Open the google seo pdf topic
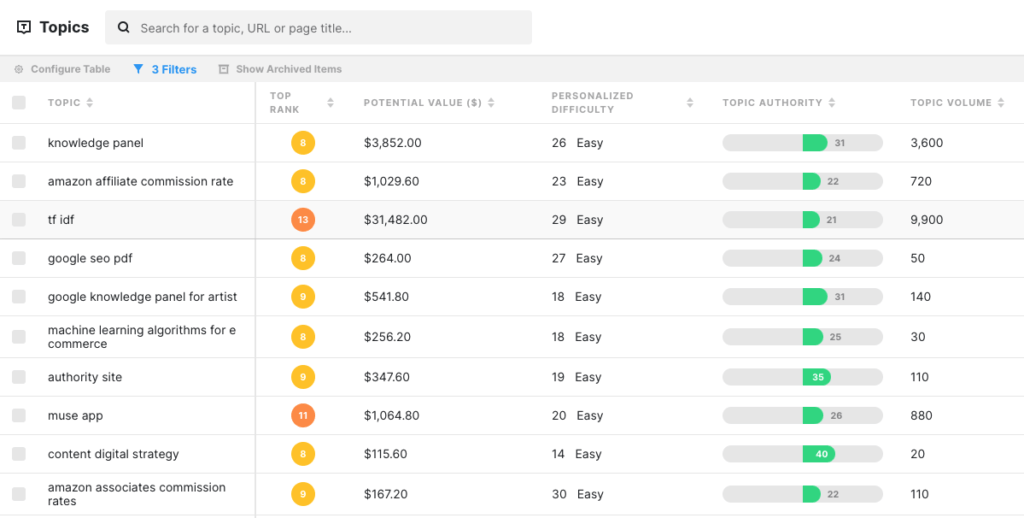 (x=90, y=259)
